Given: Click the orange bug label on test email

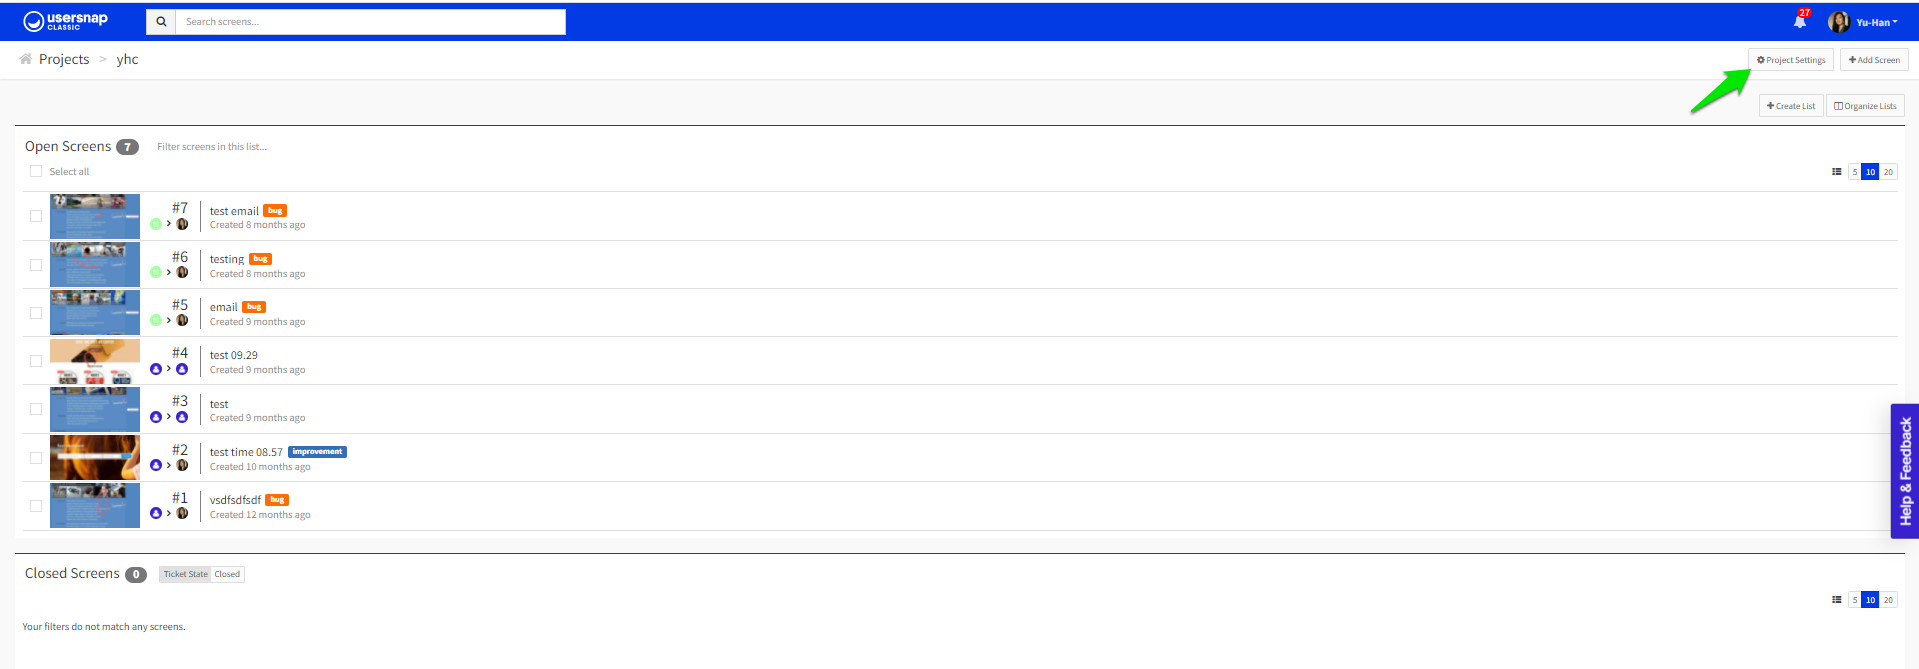Looking at the screenshot, I should click(275, 211).
